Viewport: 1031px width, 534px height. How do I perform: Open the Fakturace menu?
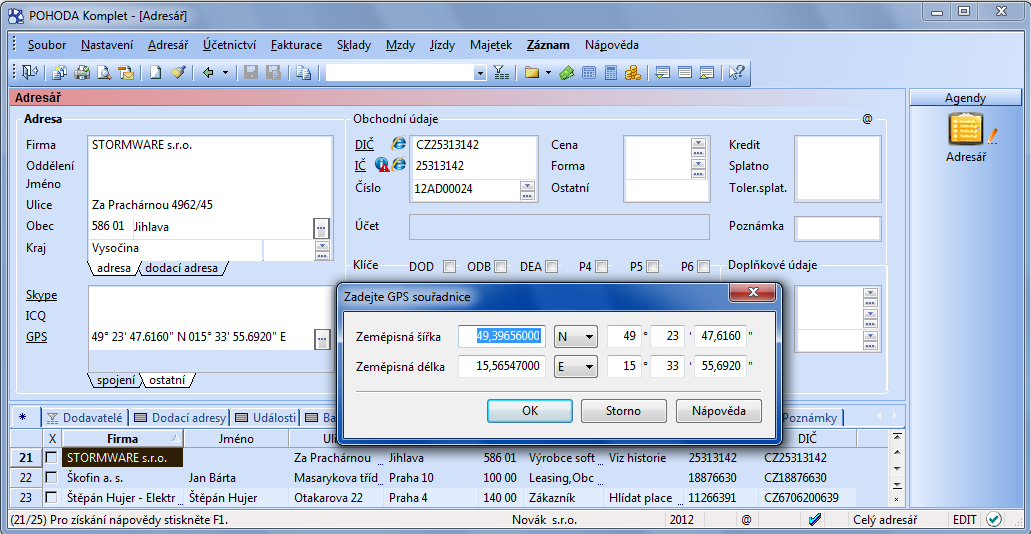tap(296, 45)
